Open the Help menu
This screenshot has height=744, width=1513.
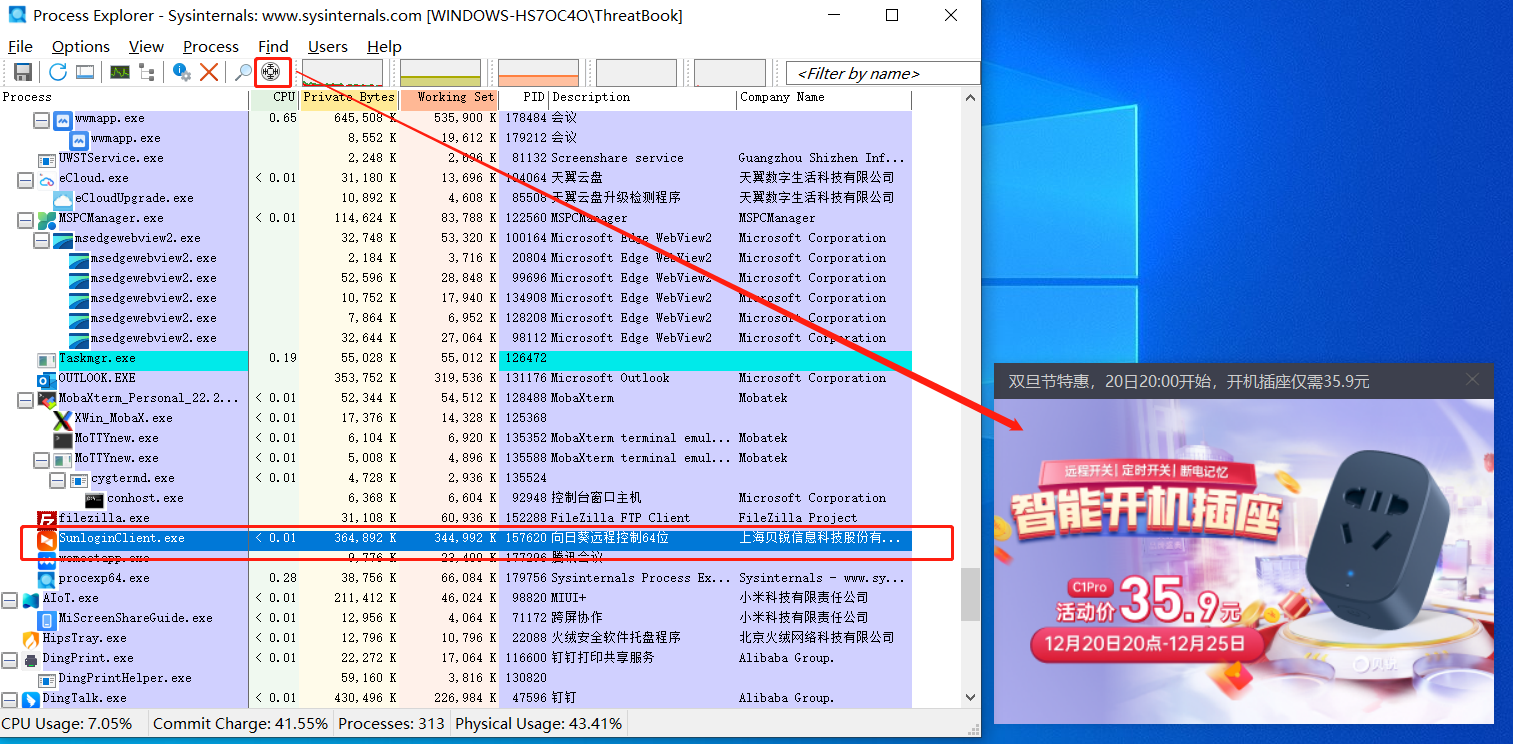(x=384, y=46)
